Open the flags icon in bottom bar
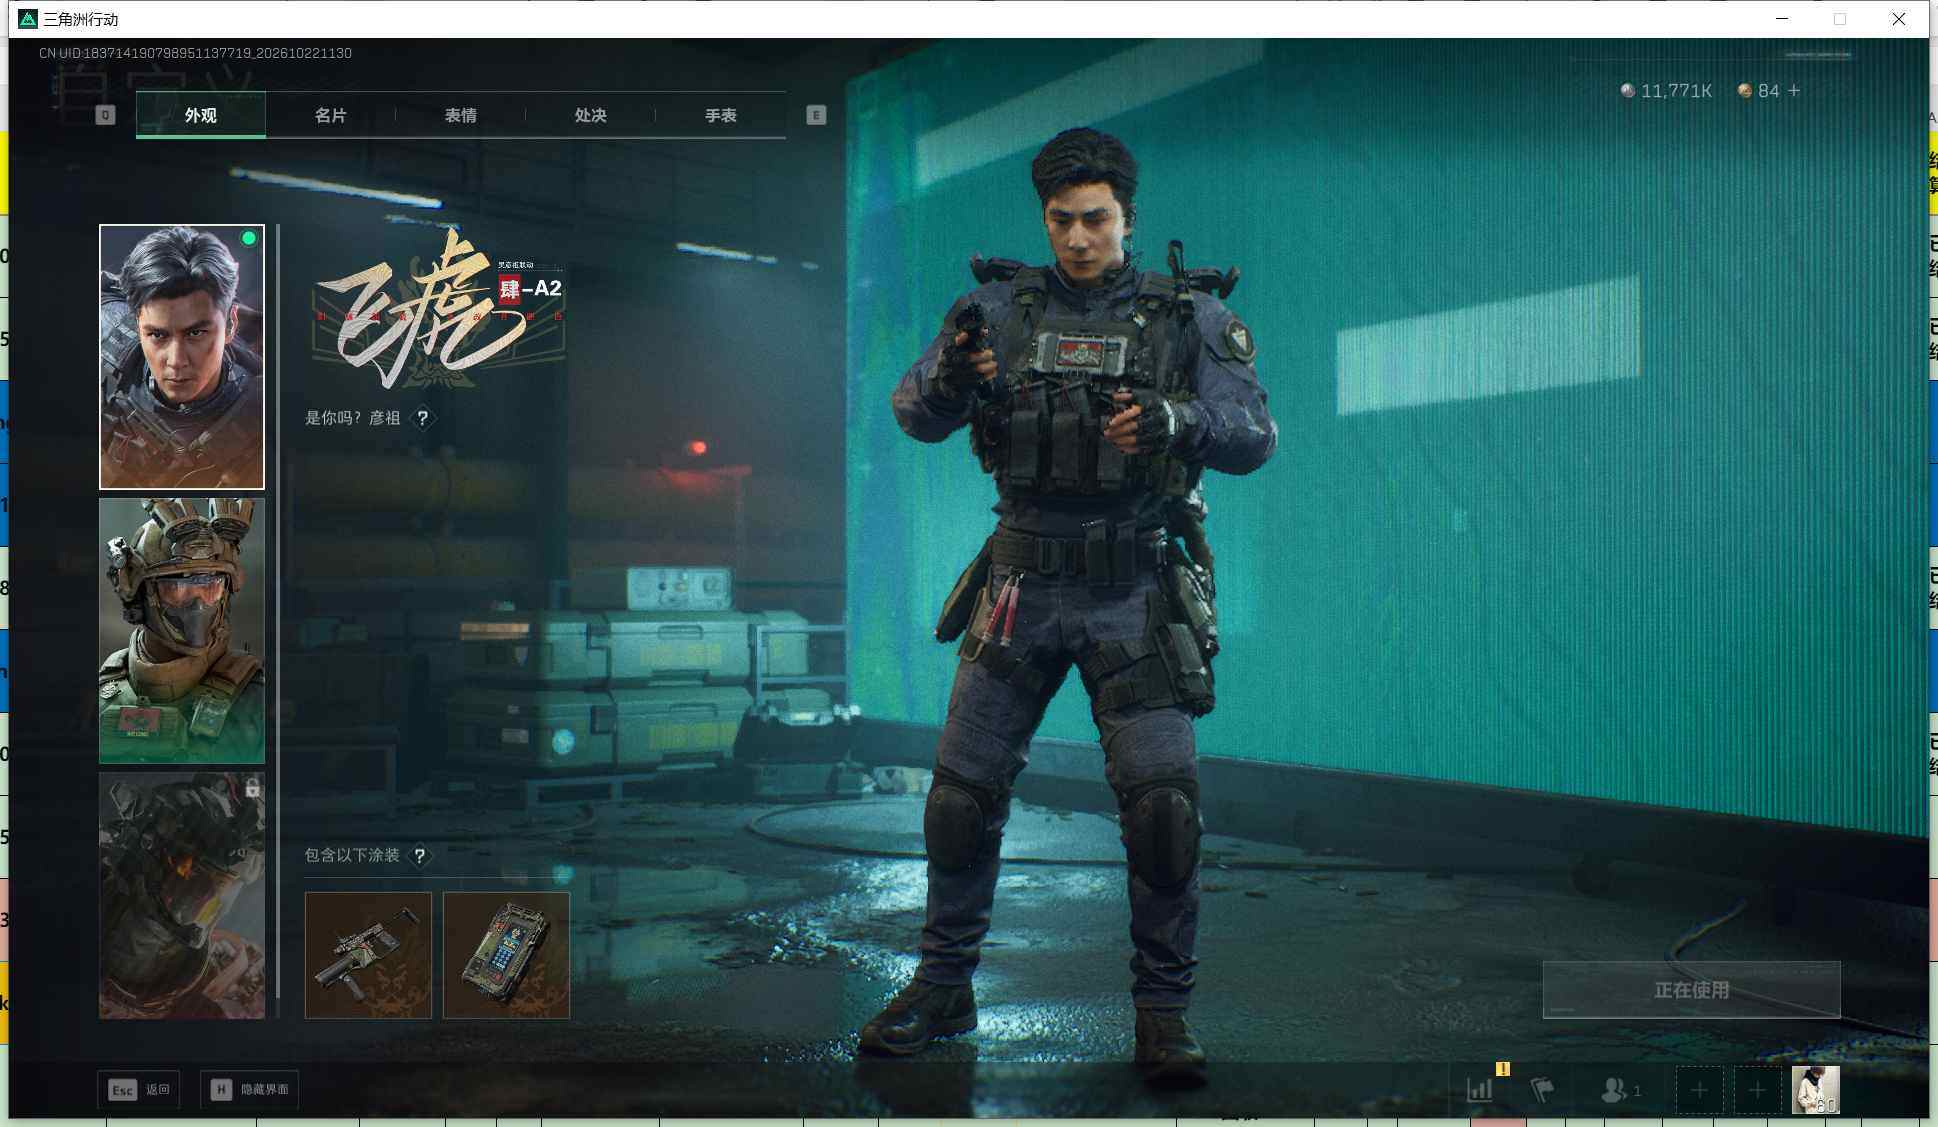Image resolution: width=1938 pixels, height=1127 pixels. [1542, 1089]
